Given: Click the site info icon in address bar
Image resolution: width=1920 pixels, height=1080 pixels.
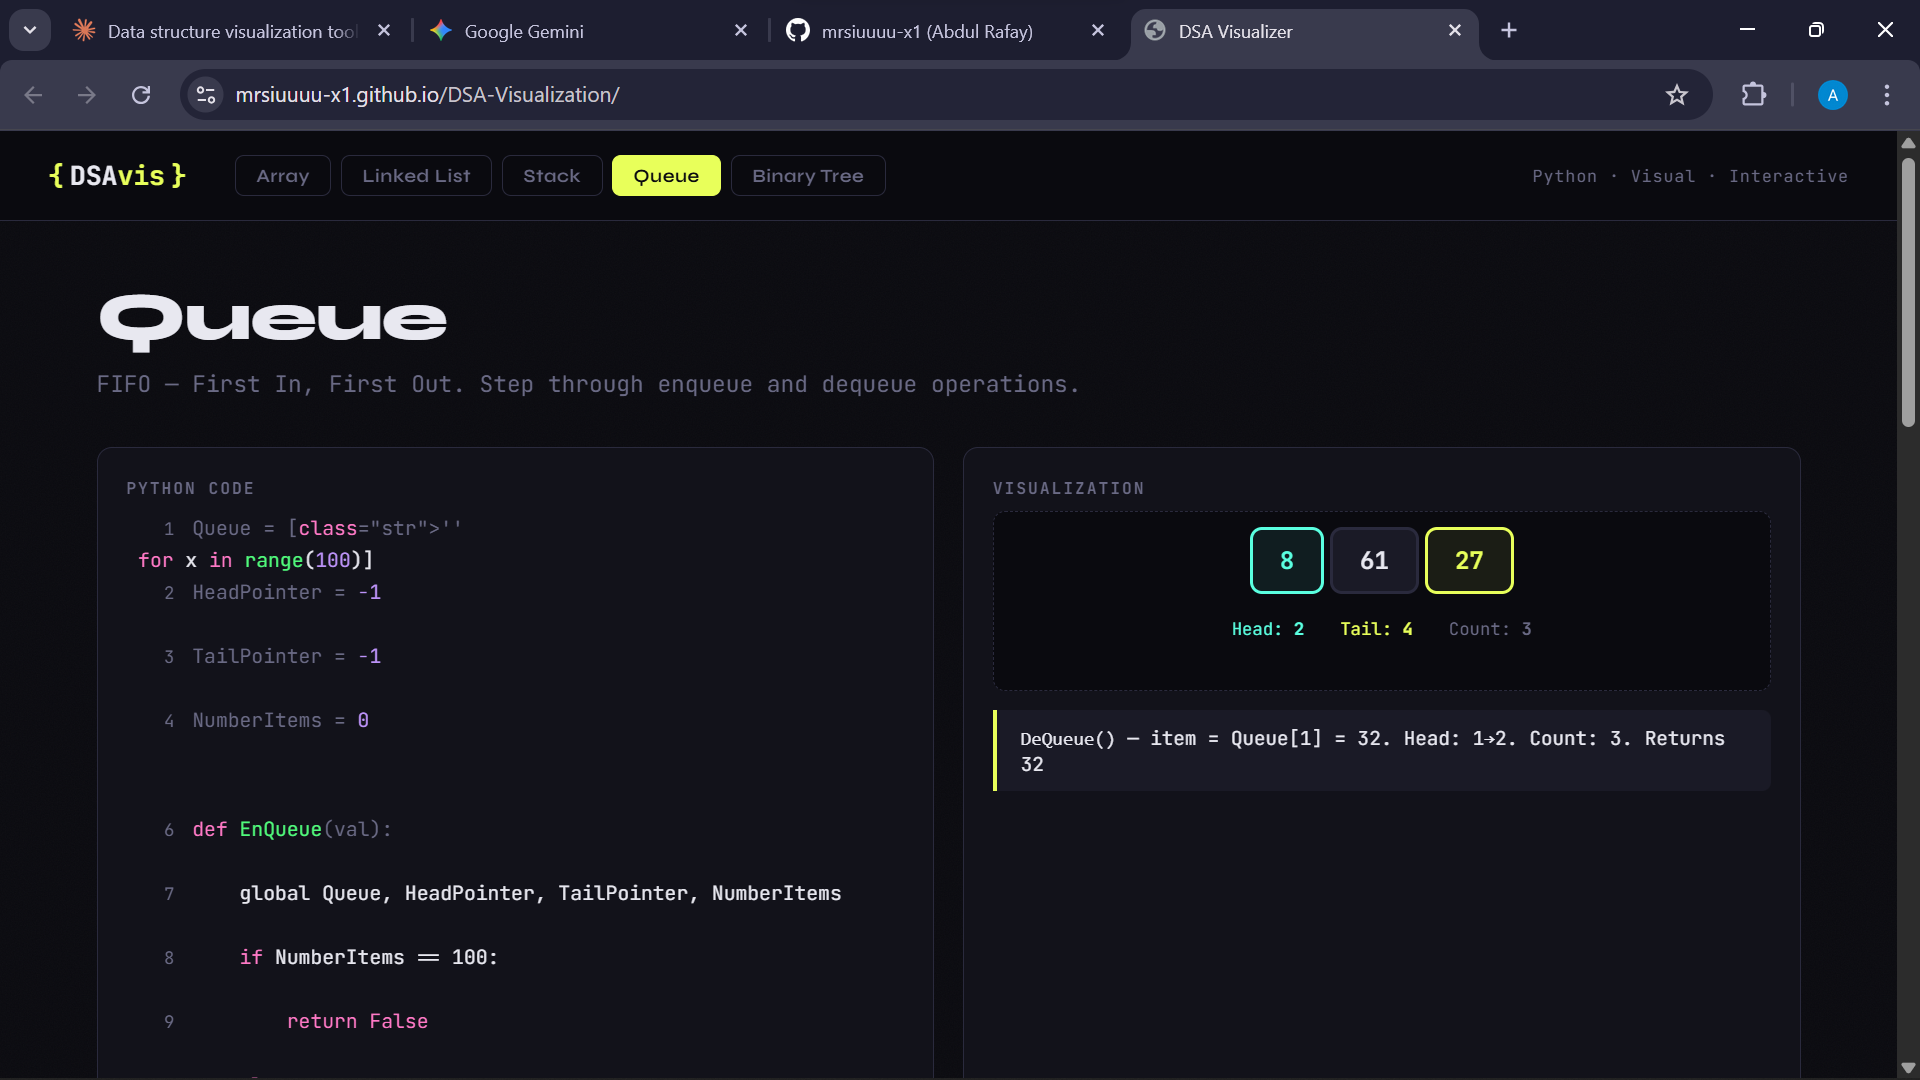Looking at the screenshot, I should (206, 95).
